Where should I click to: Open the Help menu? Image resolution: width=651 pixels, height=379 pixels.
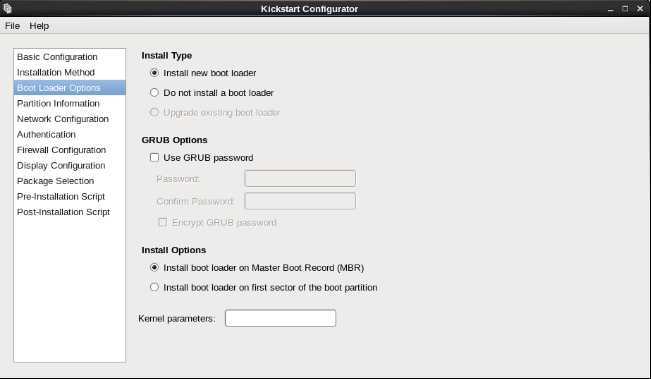click(39, 26)
